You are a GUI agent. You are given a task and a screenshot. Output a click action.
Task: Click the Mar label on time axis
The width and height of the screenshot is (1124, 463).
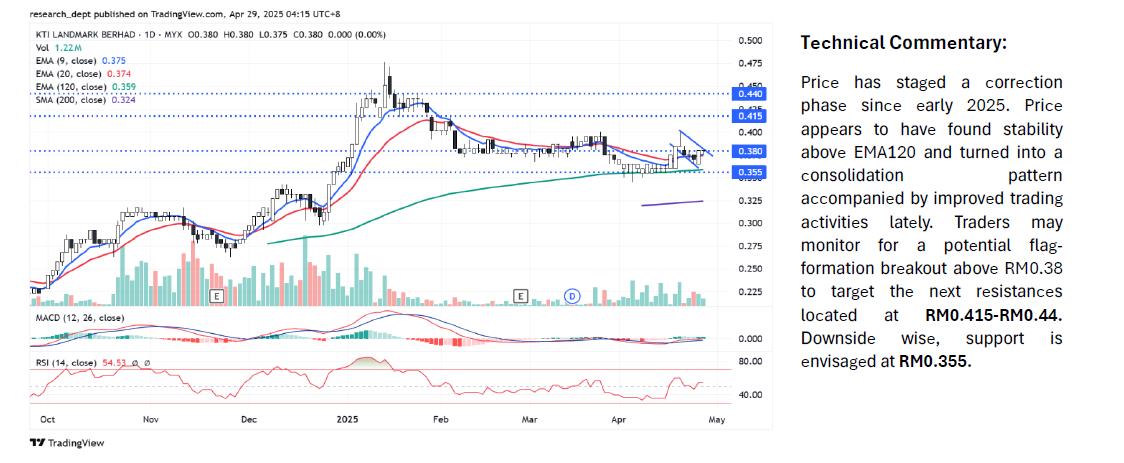coord(530,419)
